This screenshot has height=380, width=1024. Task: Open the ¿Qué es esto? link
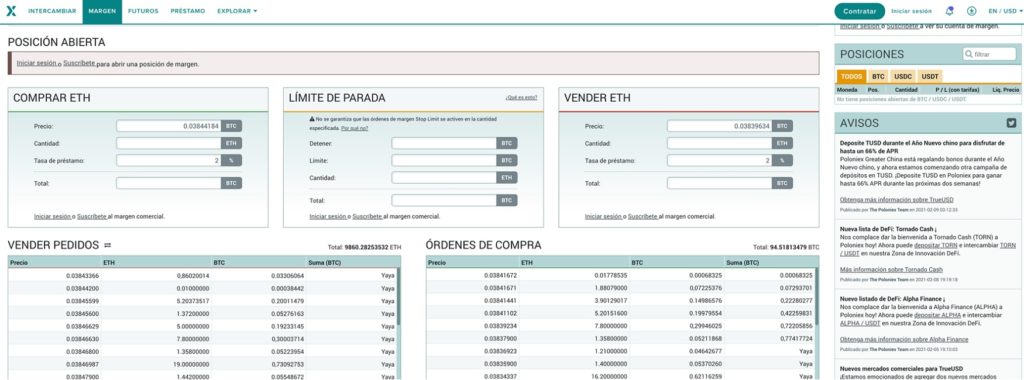(x=521, y=97)
